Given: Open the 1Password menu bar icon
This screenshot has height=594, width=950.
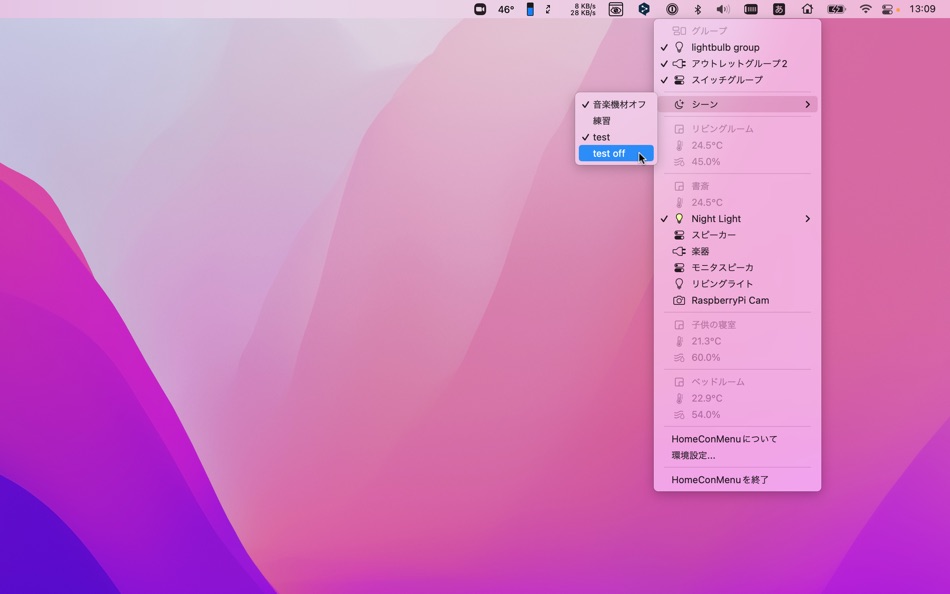Looking at the screenshot, I should [672, 9].
